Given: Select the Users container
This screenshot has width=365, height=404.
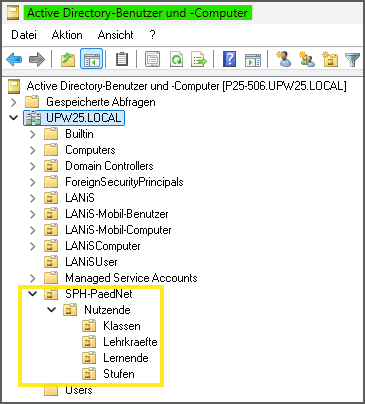Looking at the screenshot, I should (x=79, y=390).
